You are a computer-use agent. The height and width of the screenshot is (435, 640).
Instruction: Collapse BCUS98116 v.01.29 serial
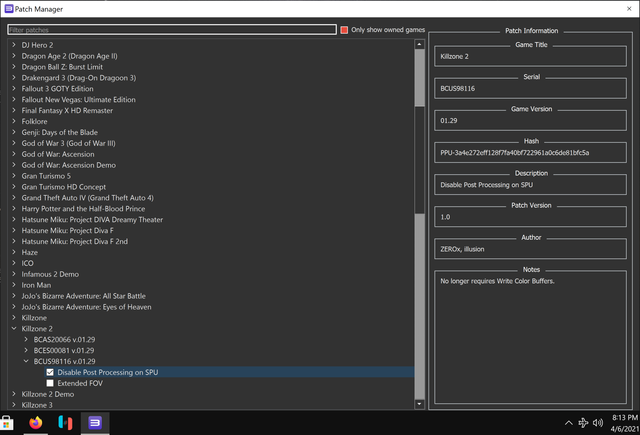pyautogui.click(x=26, y=361)
